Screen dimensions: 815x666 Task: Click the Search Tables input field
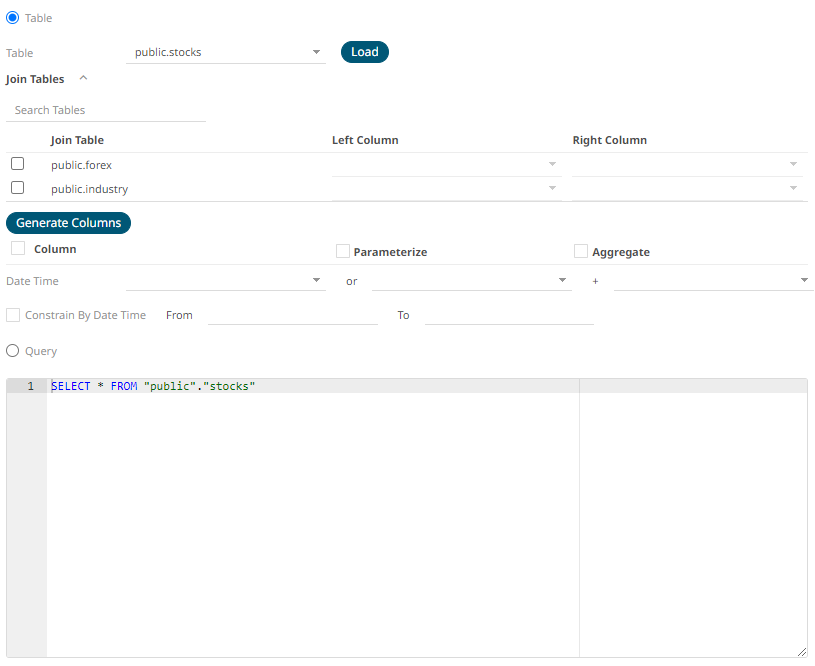tap(106, 110)
